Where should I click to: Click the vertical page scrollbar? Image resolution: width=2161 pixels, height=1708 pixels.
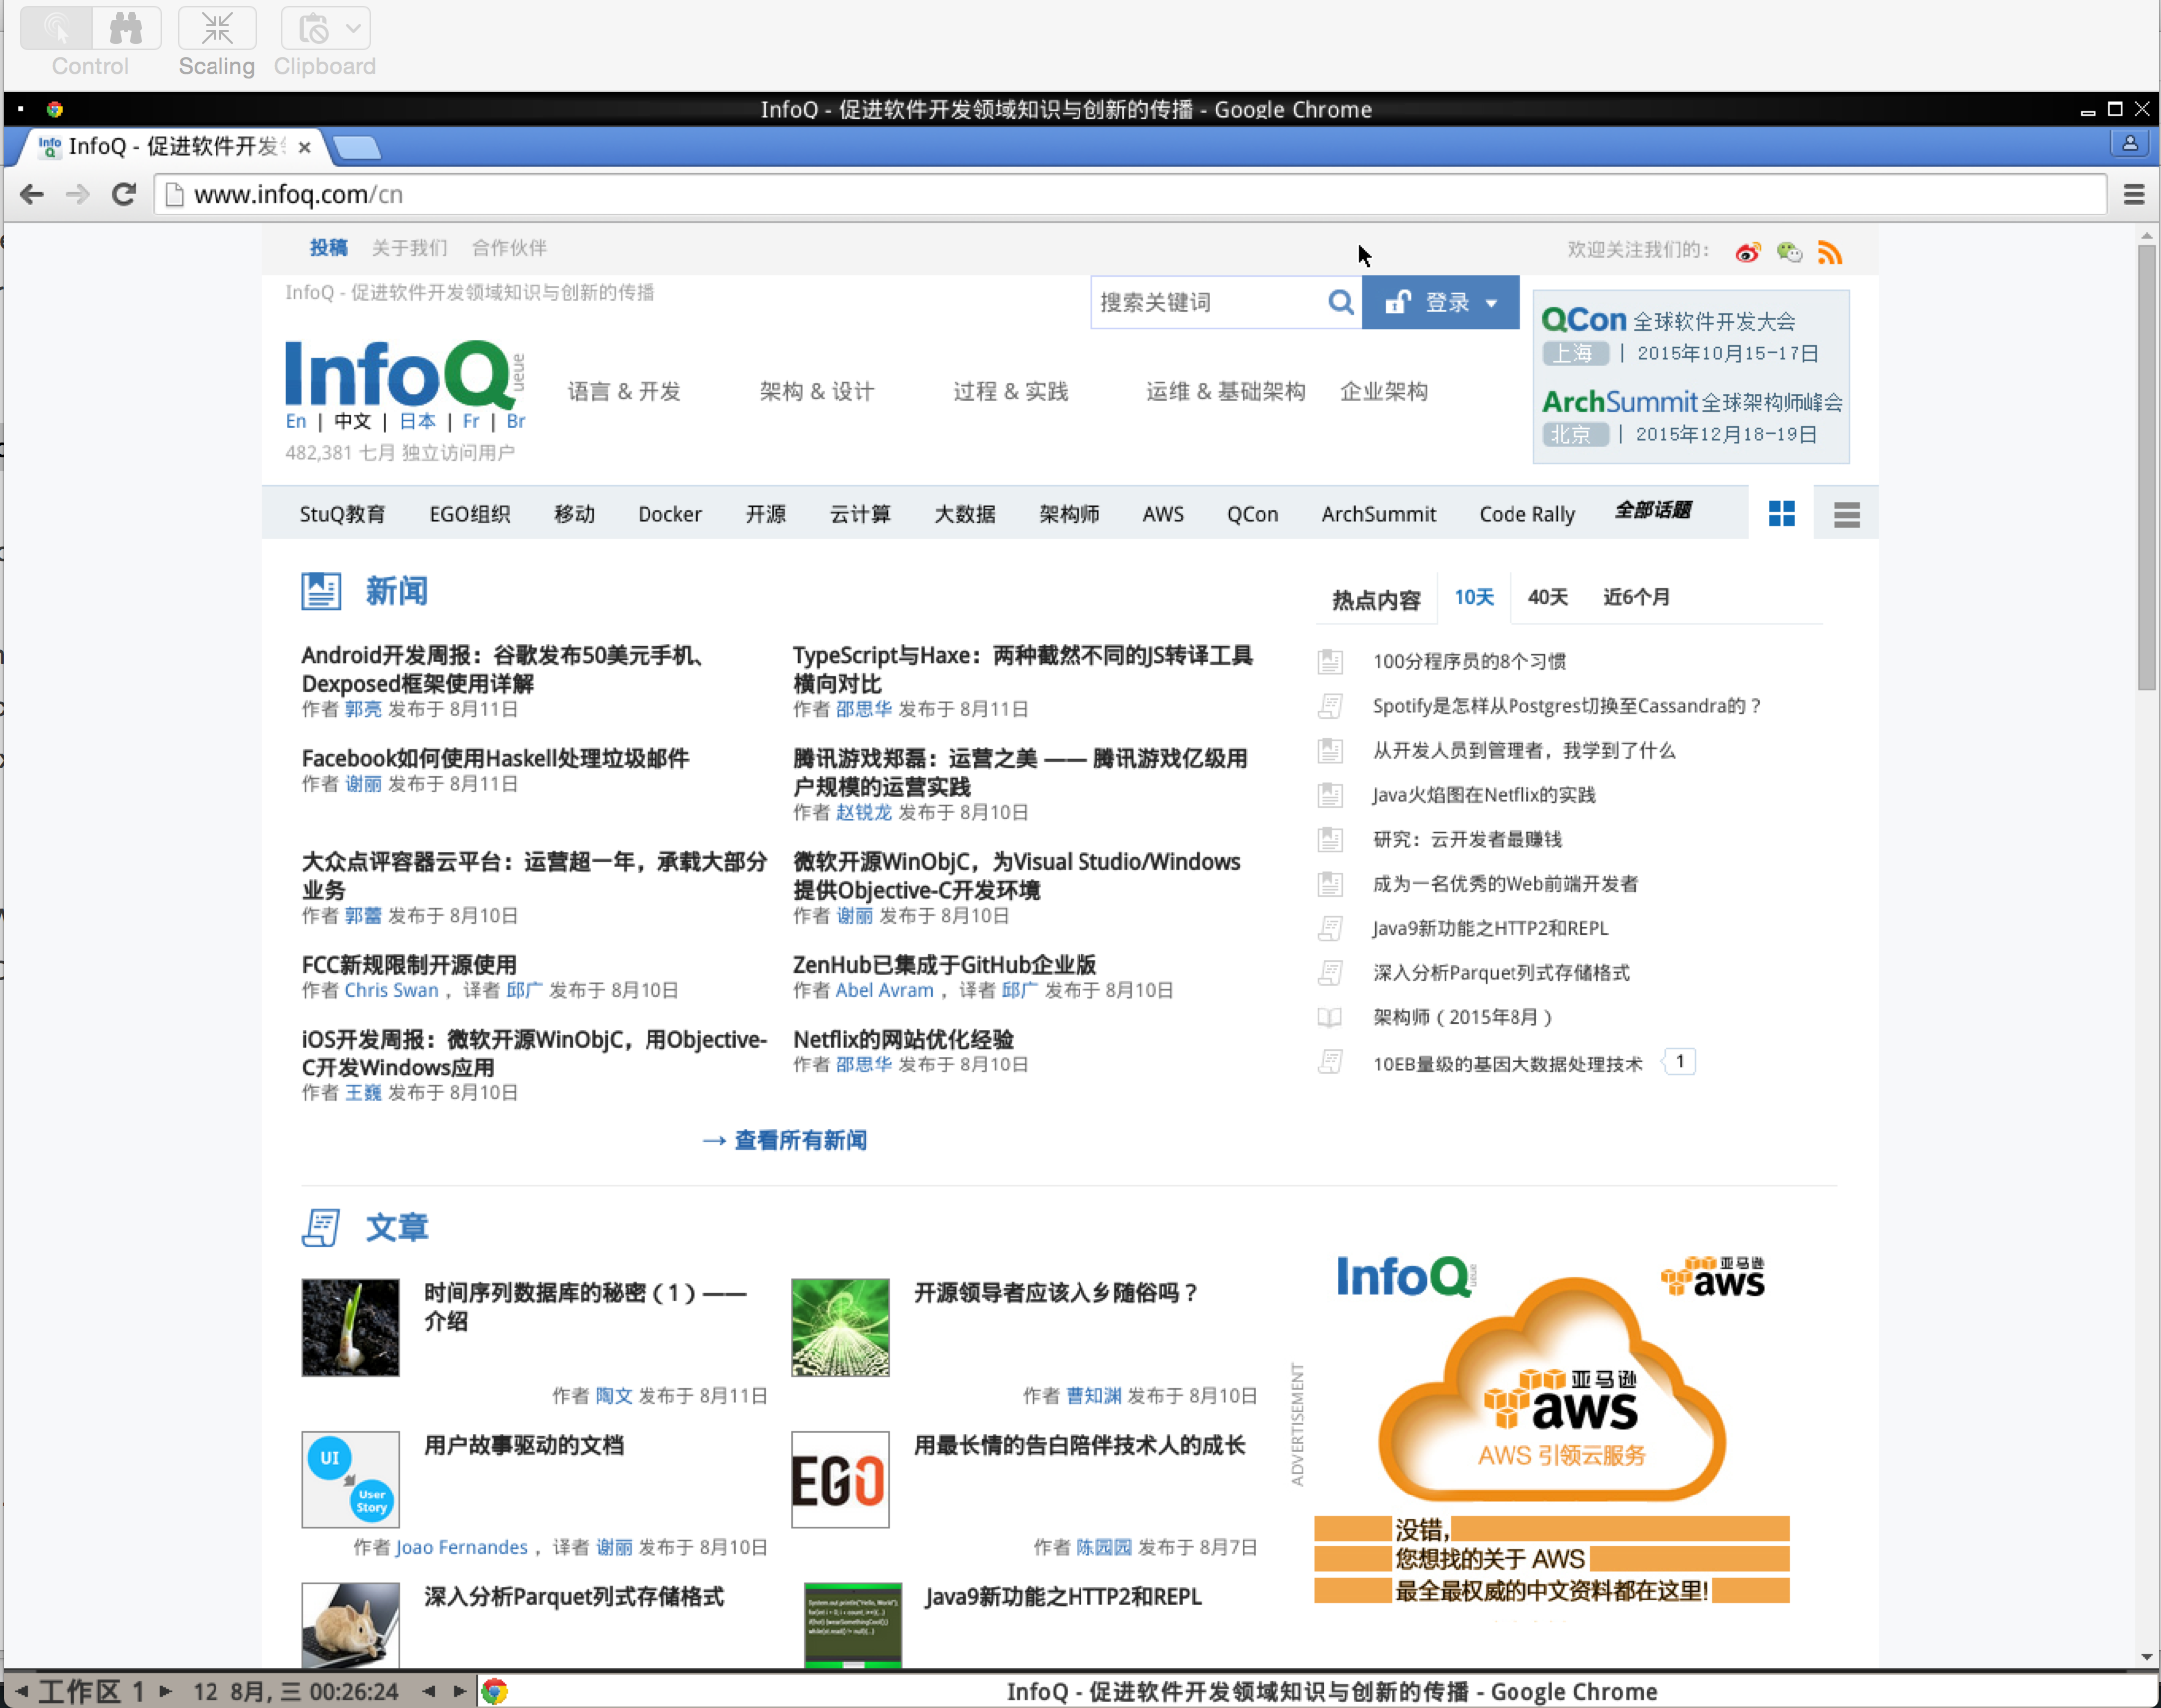(2146, 468)
